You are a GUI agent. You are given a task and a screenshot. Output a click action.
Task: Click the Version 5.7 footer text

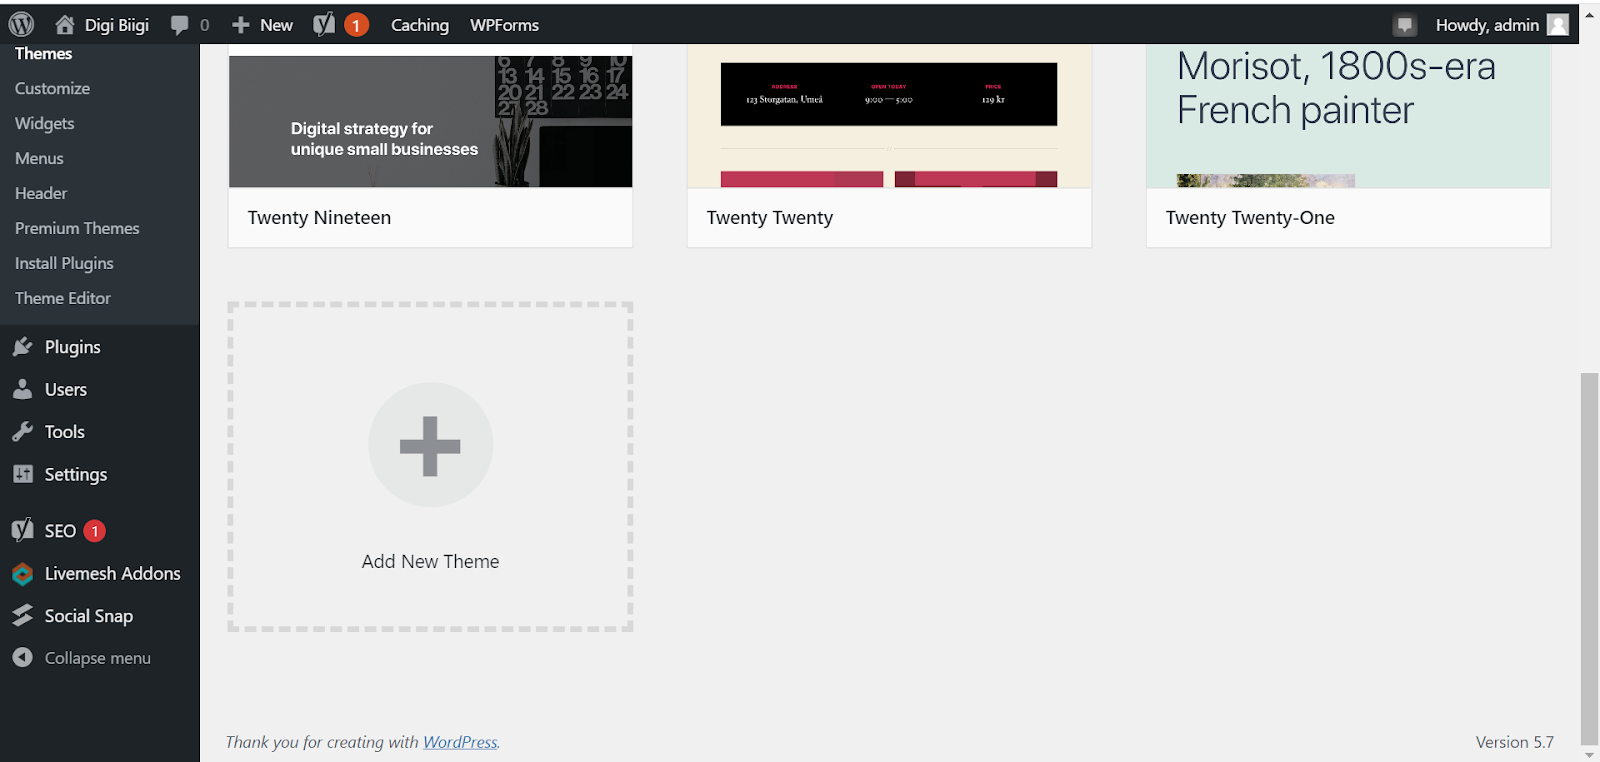[x=1515, y=742]
